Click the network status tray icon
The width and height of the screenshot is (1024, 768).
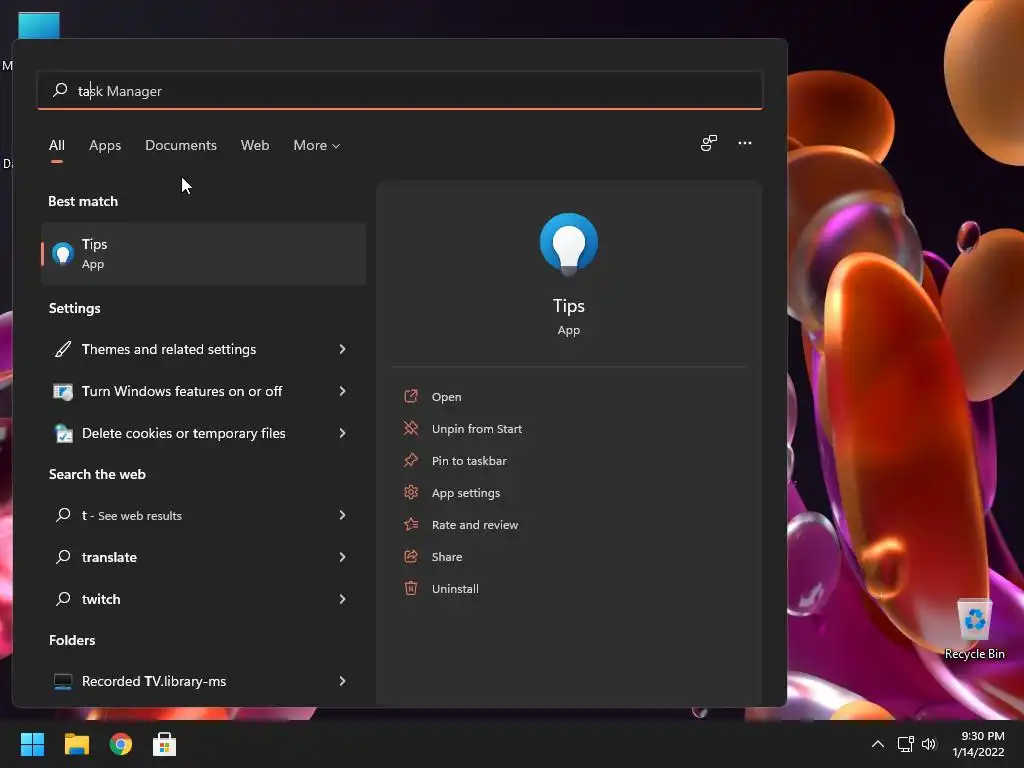tap(905, 744)
